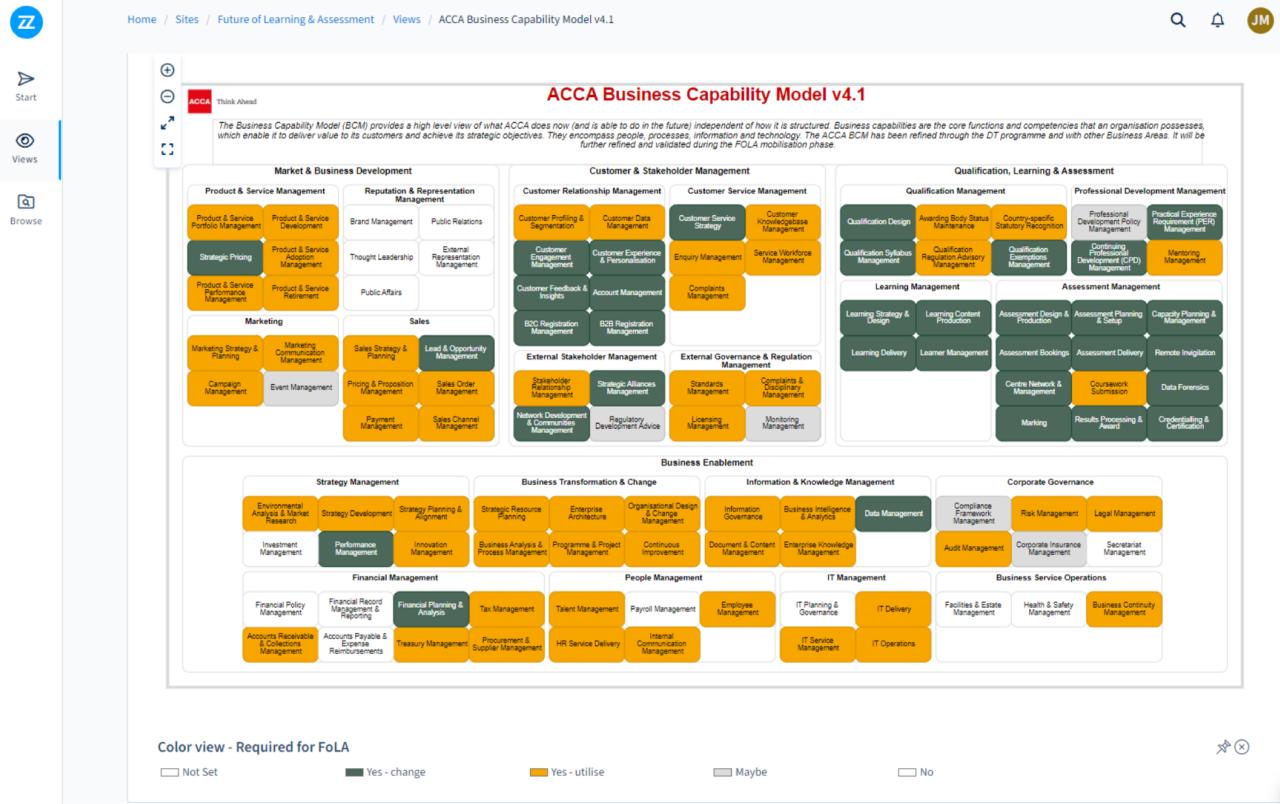Select the Coursework Submission box

pos(1109,388)
